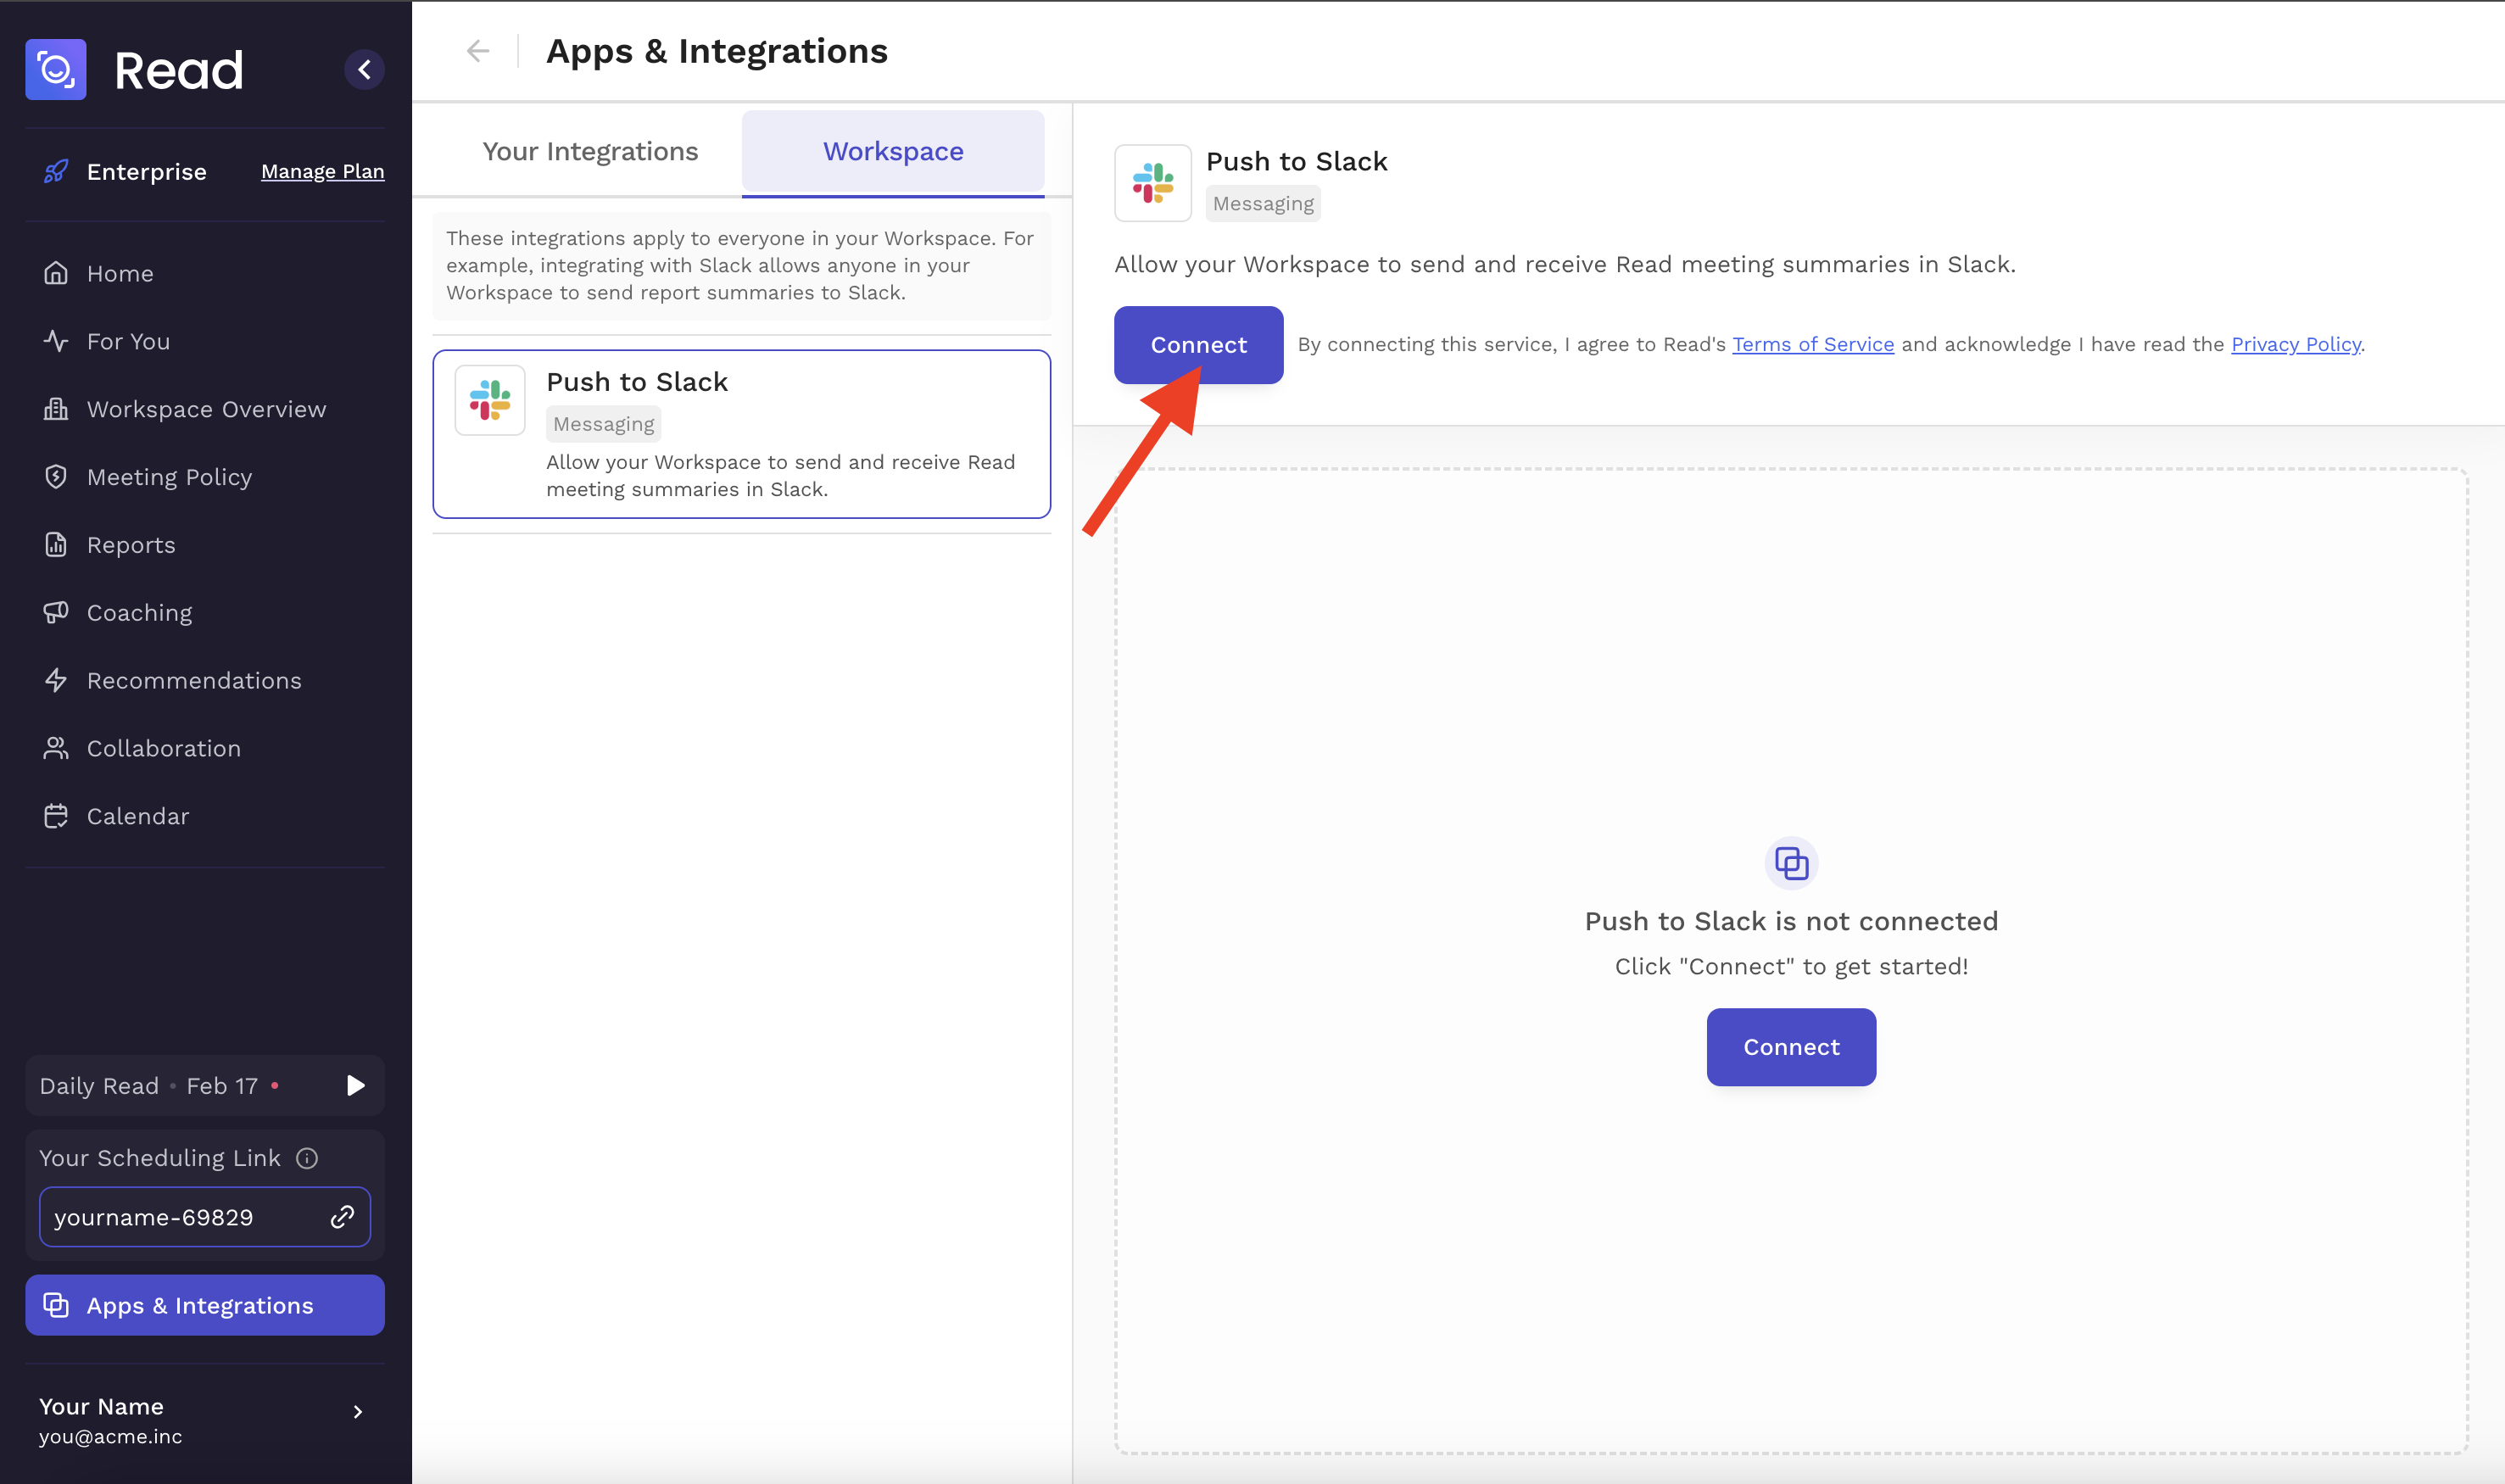Select Apps & Integrations sidebar button
This screenshot has height=1484, width=2505.
205,1305
